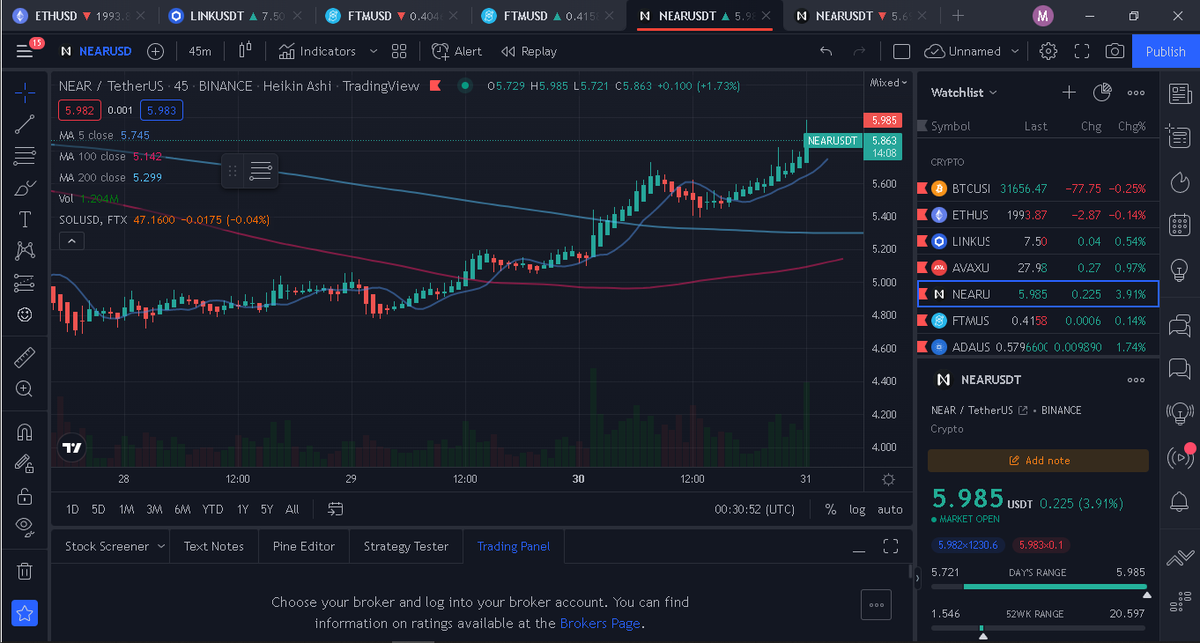The width and height of the screenshot is (1200, 643).
Task: Toggle magnet mode for drawings
Action: (x=25, y=432)
